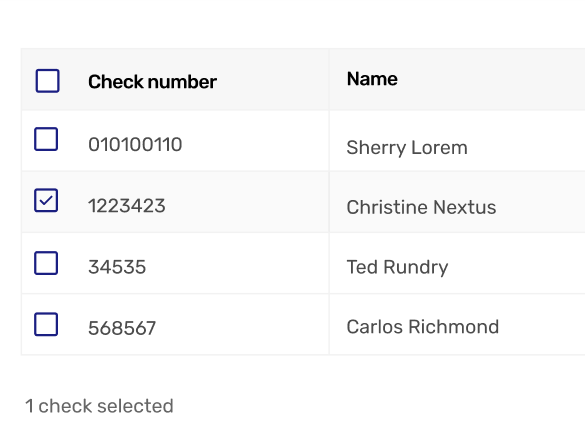Tick the checkbox for check 568567
Viewport: 585px width, 445px height.
46,324
